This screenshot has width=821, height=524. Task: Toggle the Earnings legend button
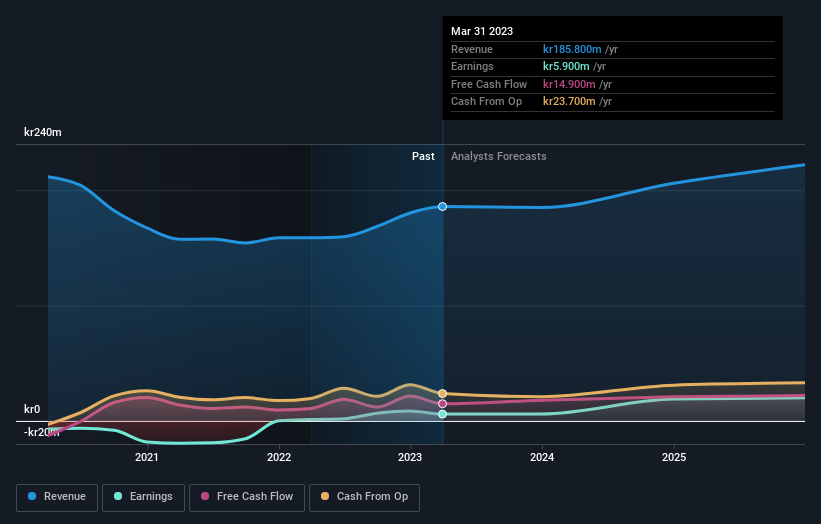pyautogui.click(x=143, y=497)
